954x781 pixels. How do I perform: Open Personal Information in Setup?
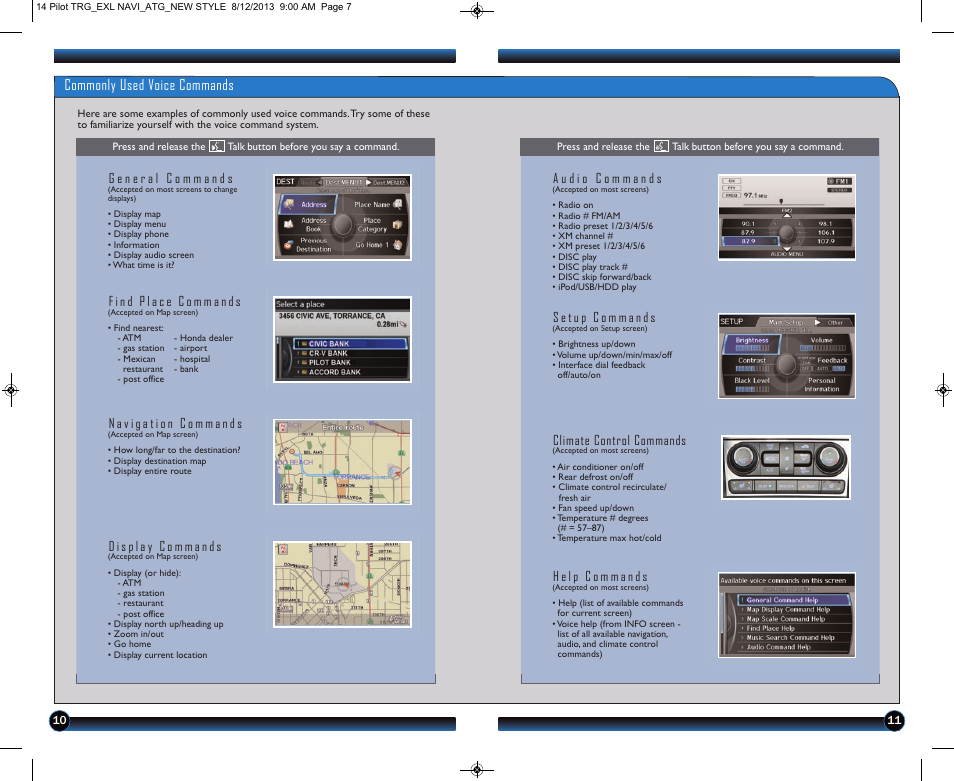tap(821, 384)
